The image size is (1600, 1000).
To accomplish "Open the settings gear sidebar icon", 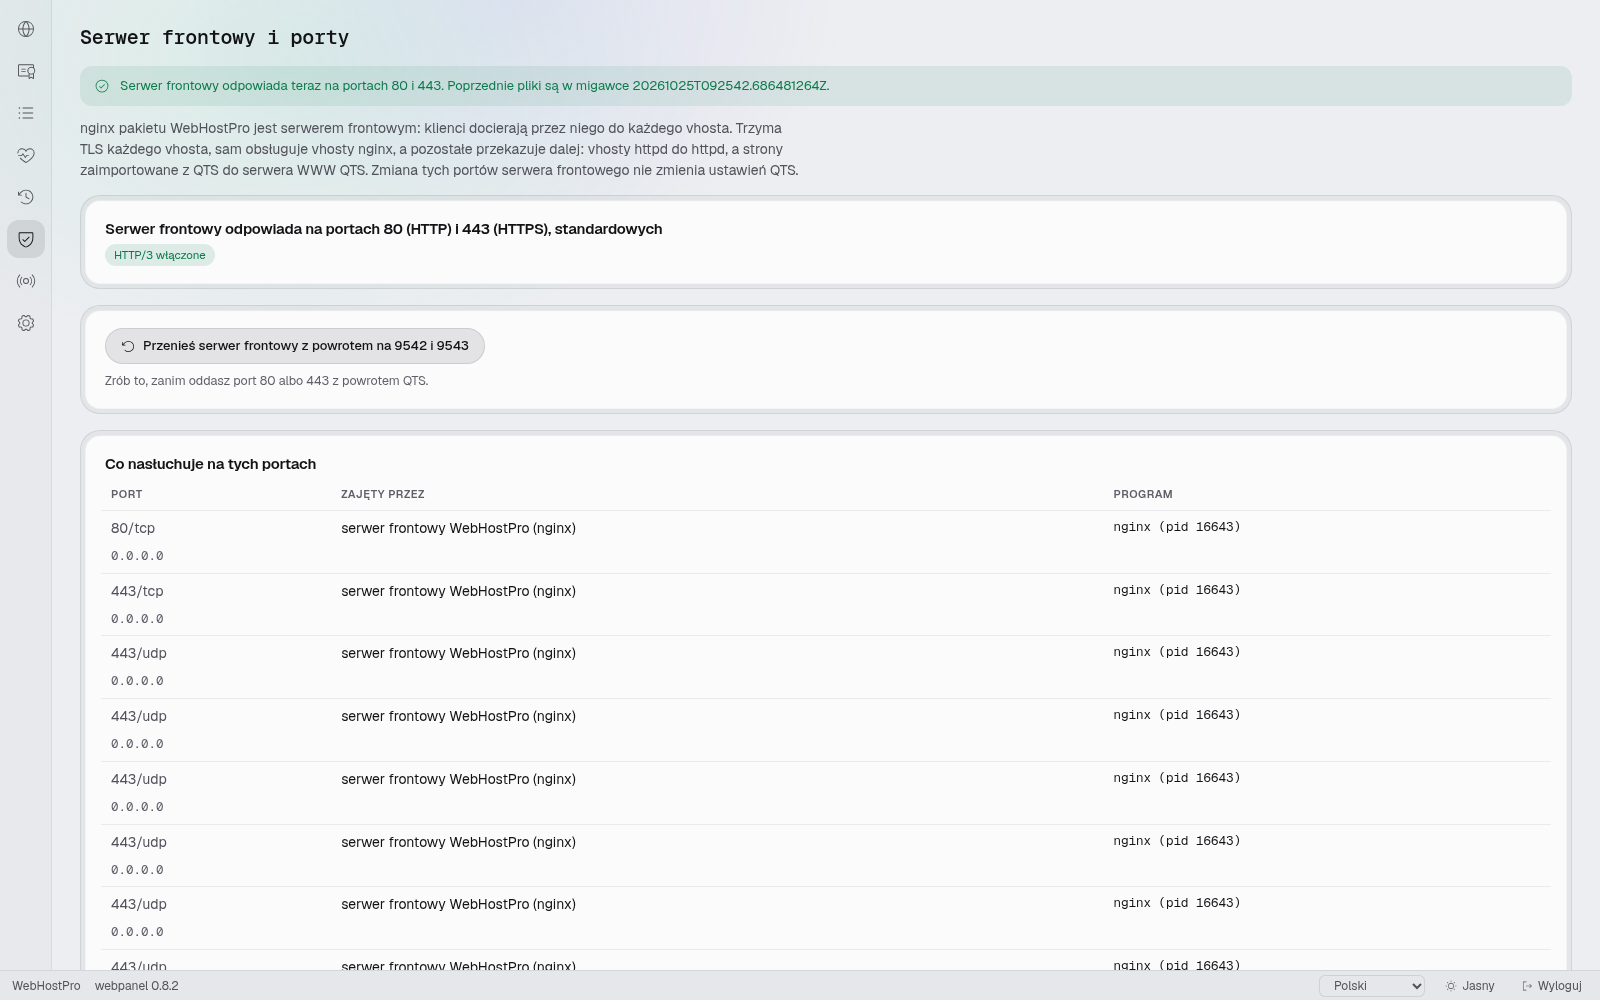I will [x=26, y=323].
